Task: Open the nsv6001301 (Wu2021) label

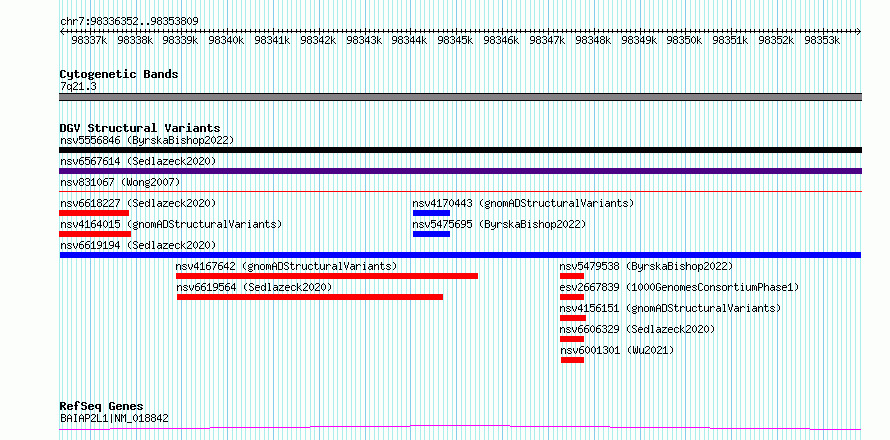Action: point(617,350)
